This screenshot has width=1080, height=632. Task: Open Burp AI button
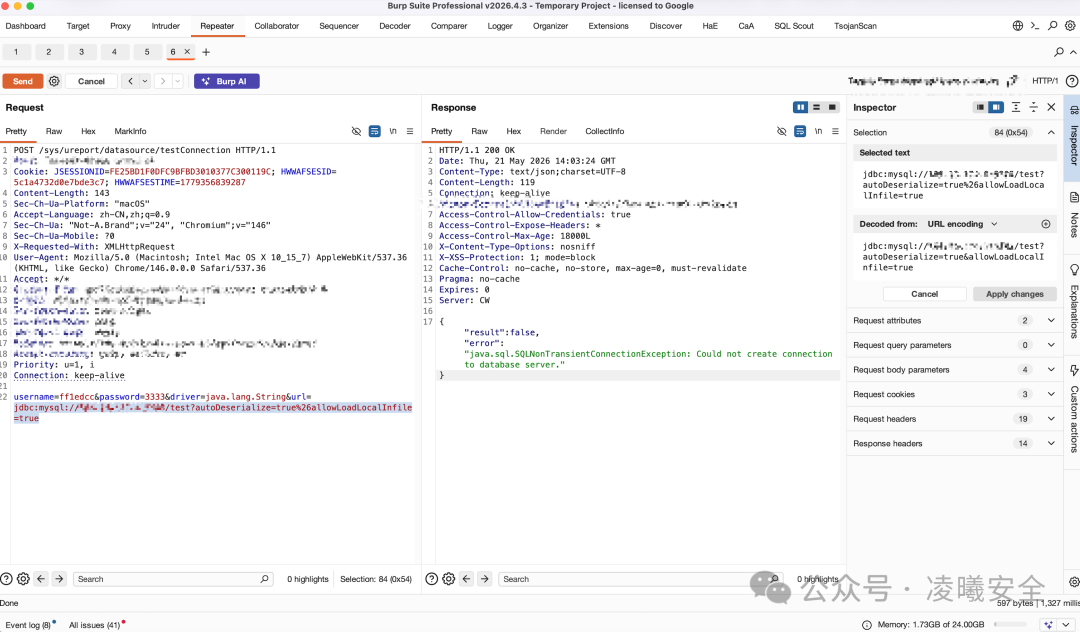coord(227,81)
